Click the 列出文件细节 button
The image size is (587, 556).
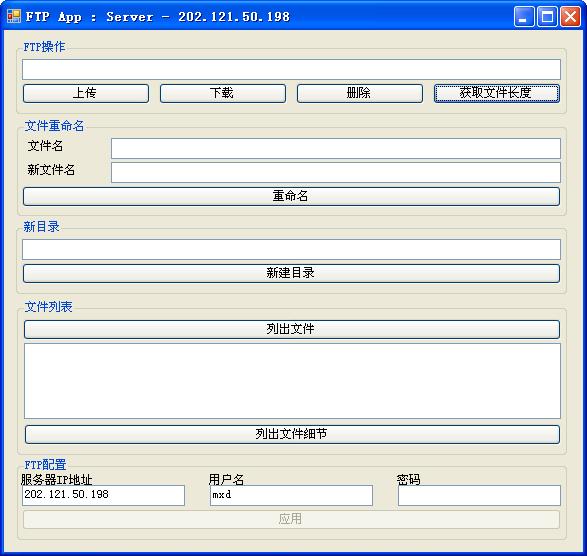click(x=292, y=434)
